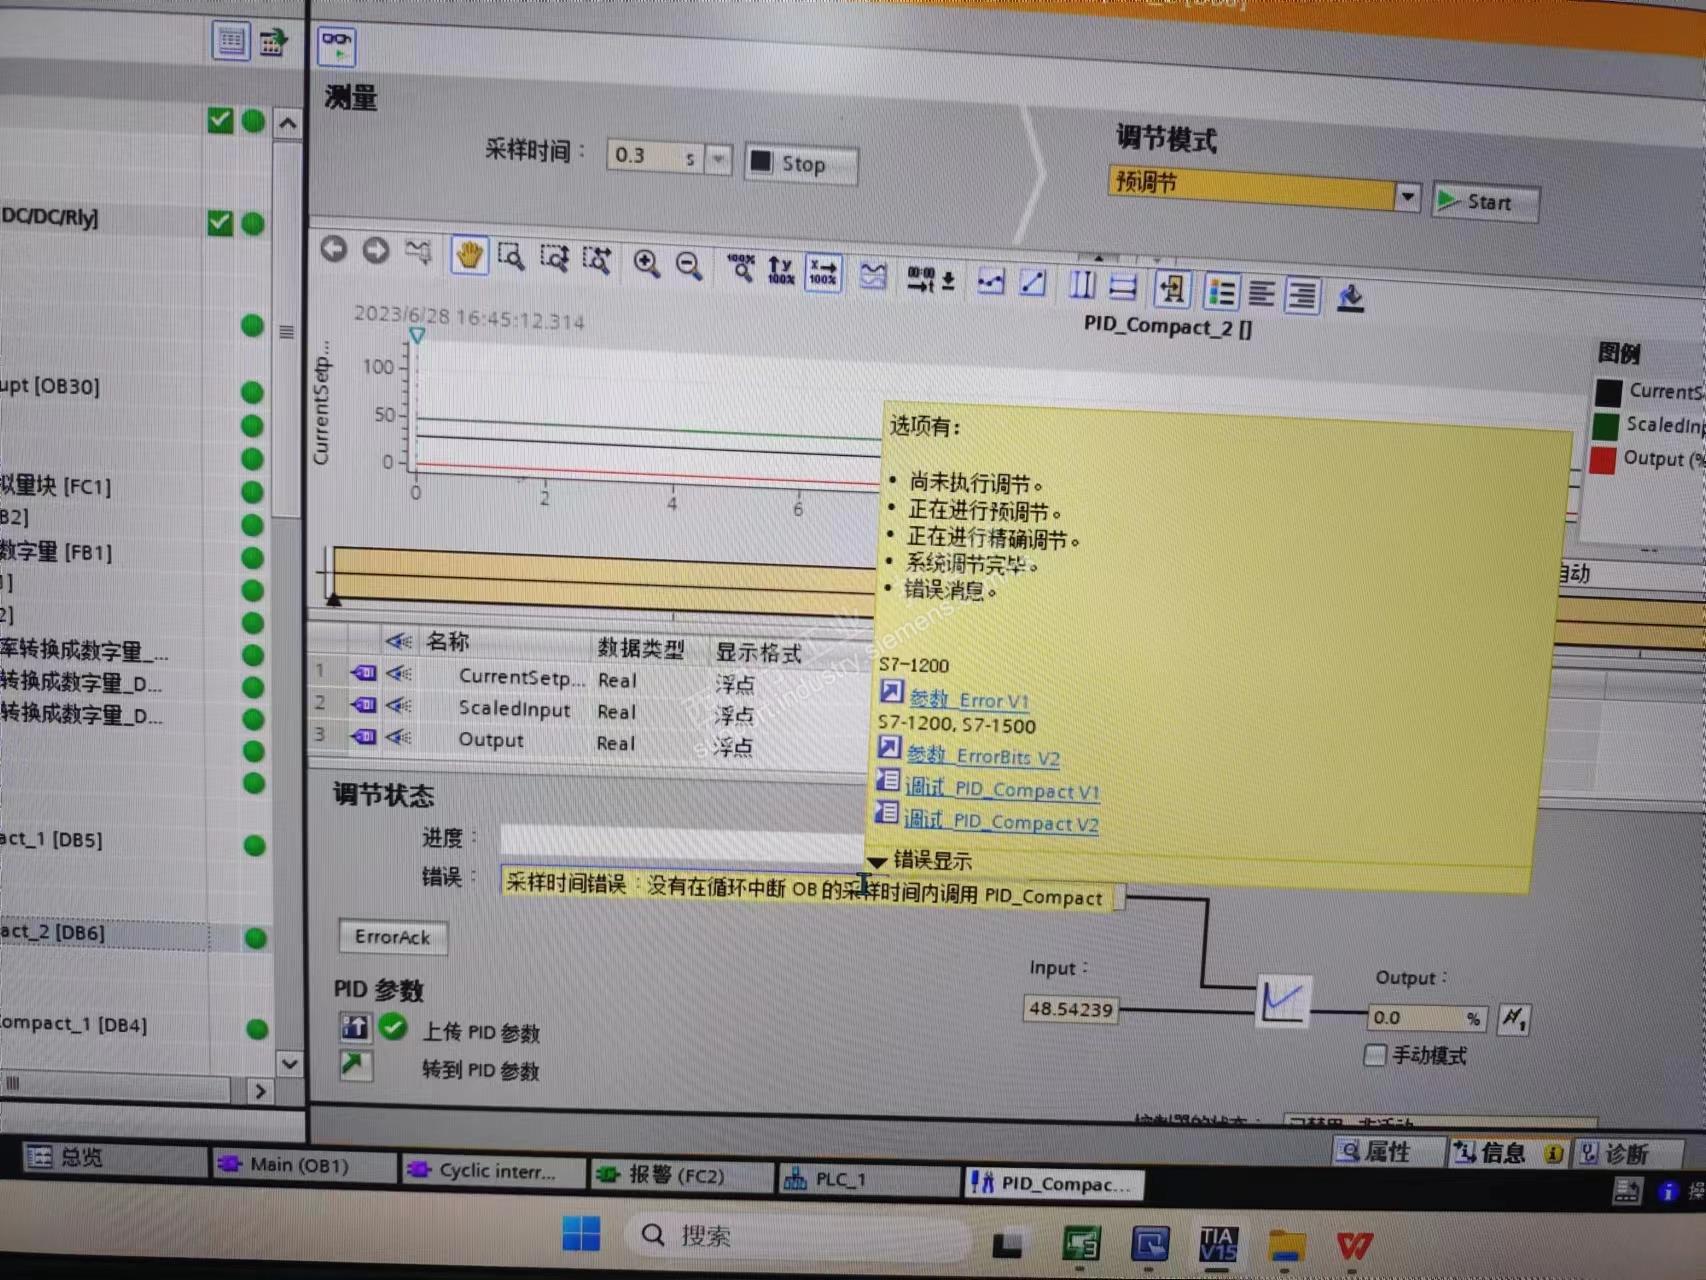1706x1280 pixels.
Task: Click the project tree scroll up arrow
Action: [x=288, y=124]
